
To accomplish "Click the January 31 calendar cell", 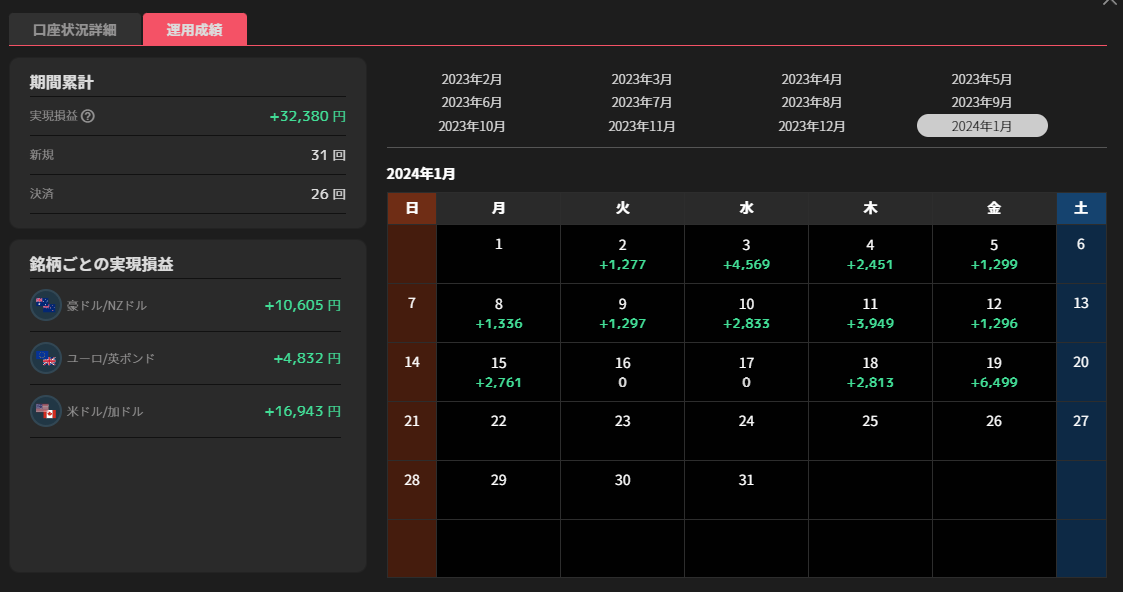I will tap(746, 490).
